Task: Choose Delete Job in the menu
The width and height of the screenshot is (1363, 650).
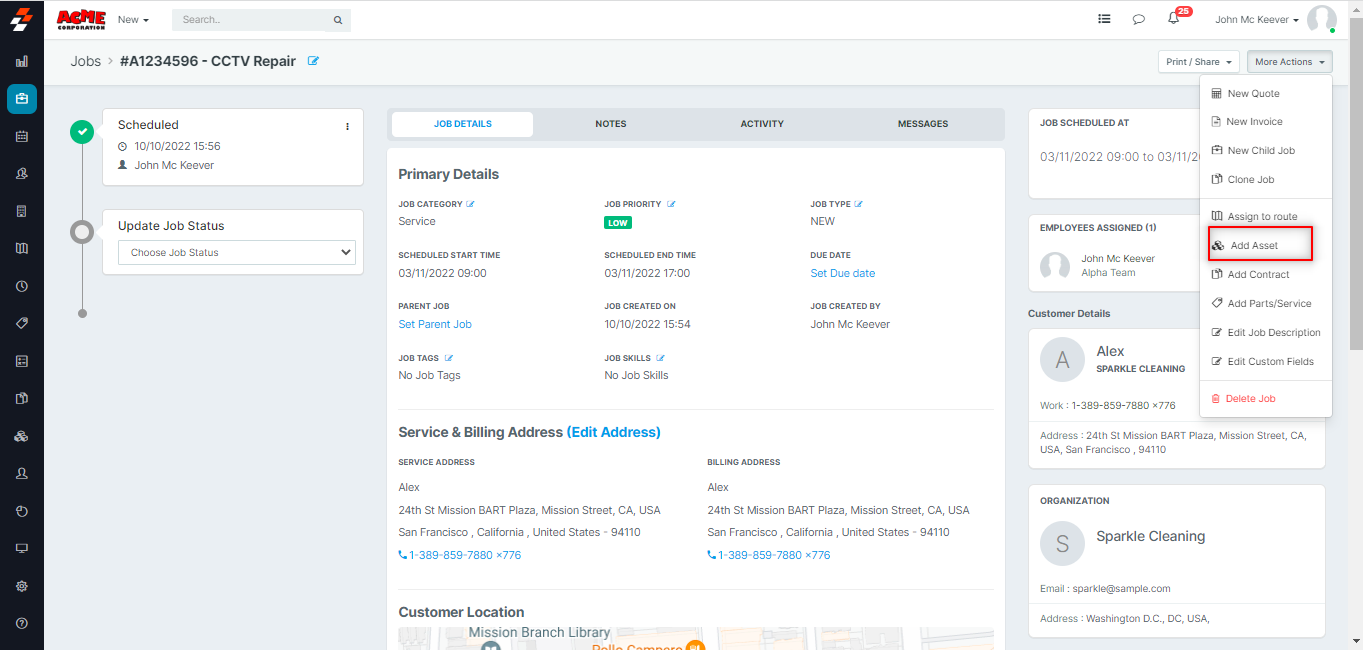Action: (x=1250, y=399)
